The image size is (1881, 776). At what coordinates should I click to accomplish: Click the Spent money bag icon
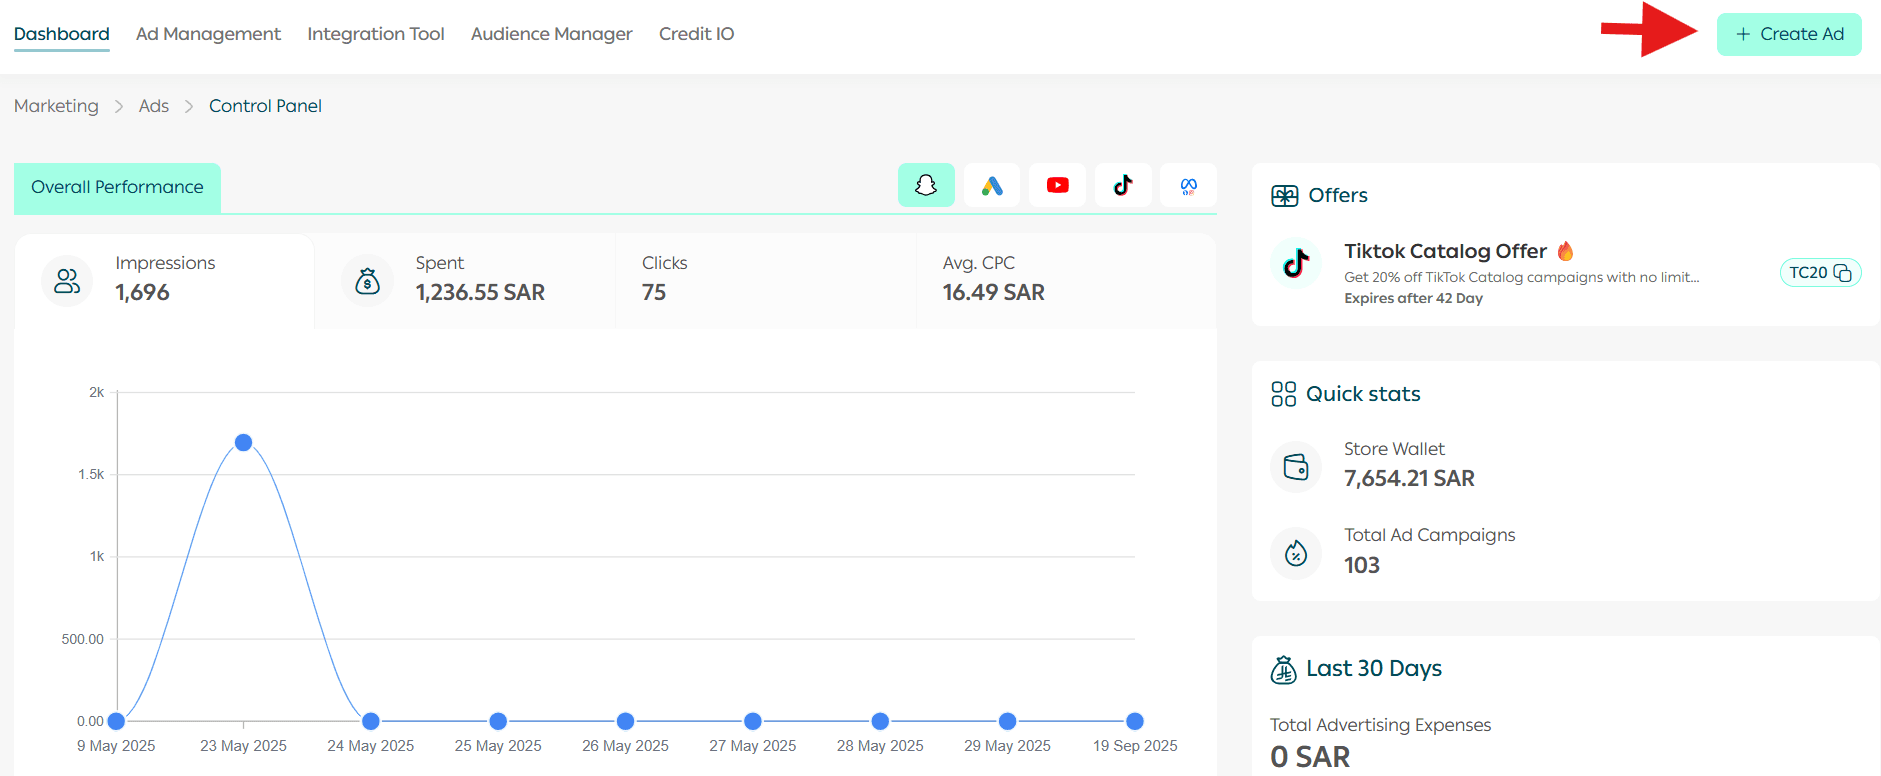(x=367, y=281)
